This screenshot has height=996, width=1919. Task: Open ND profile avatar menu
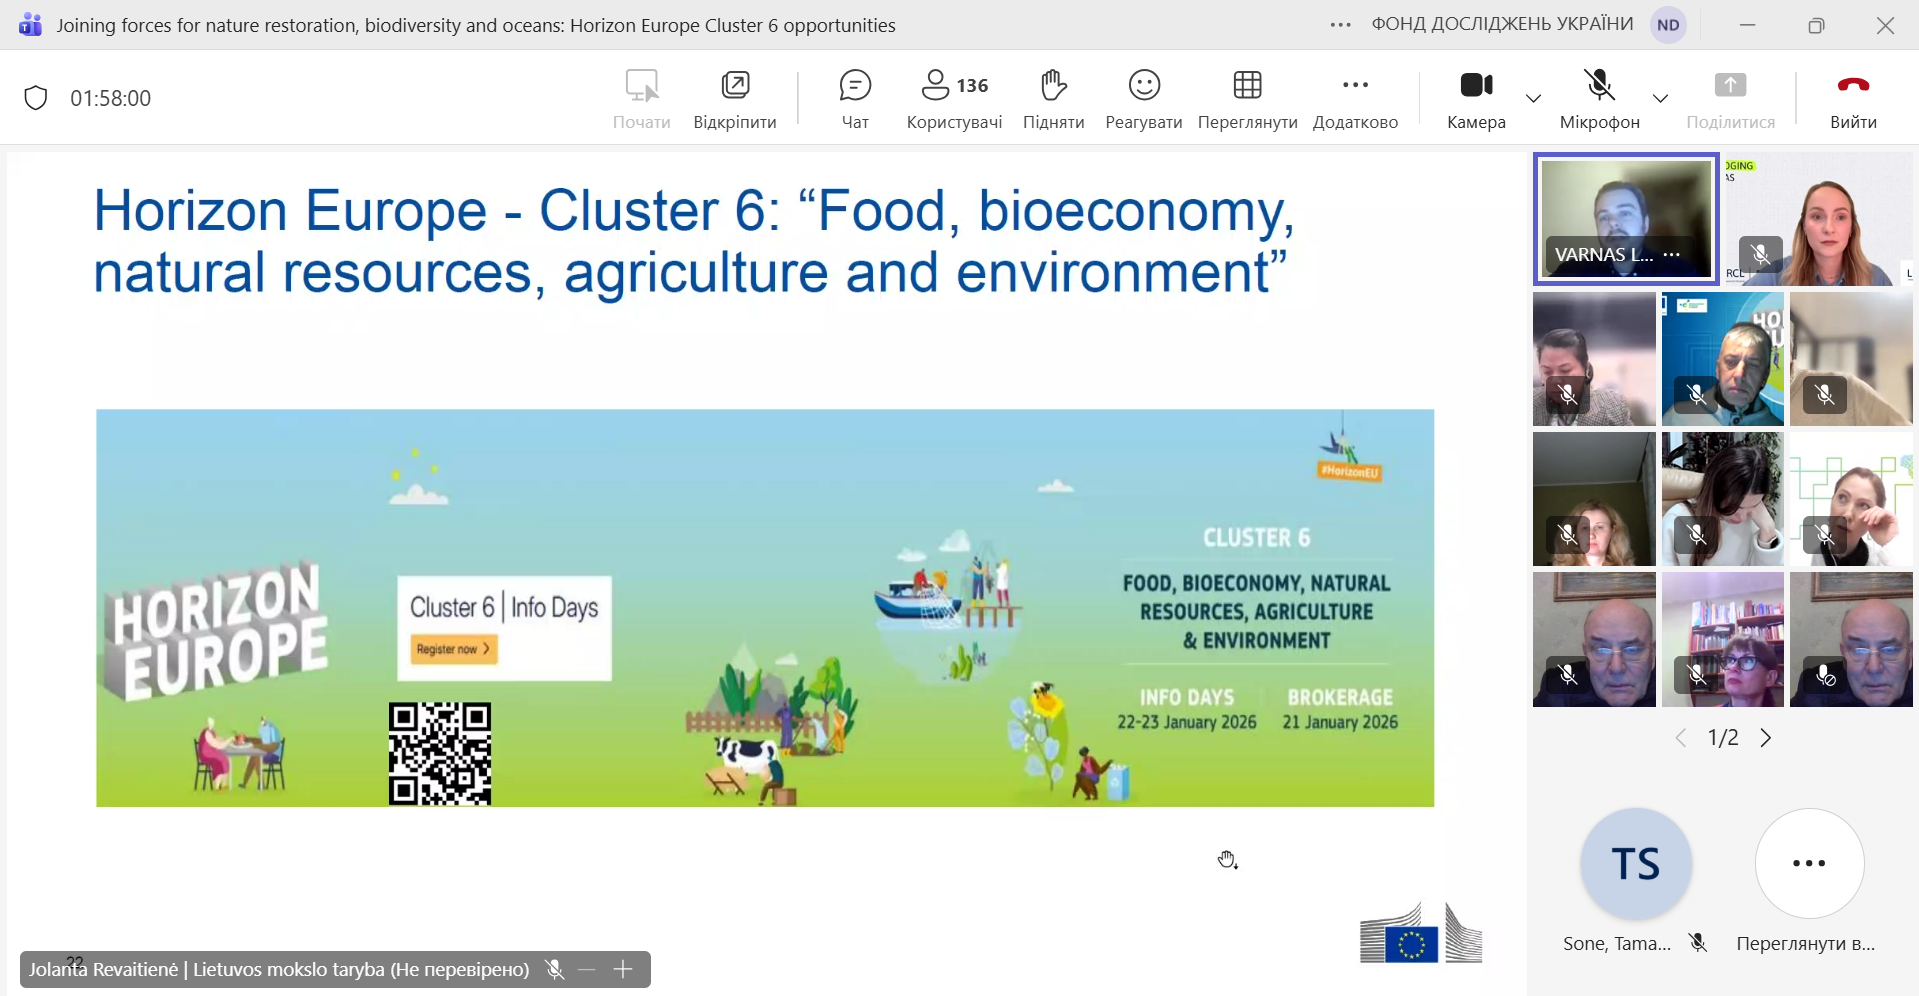[1668, 25]
